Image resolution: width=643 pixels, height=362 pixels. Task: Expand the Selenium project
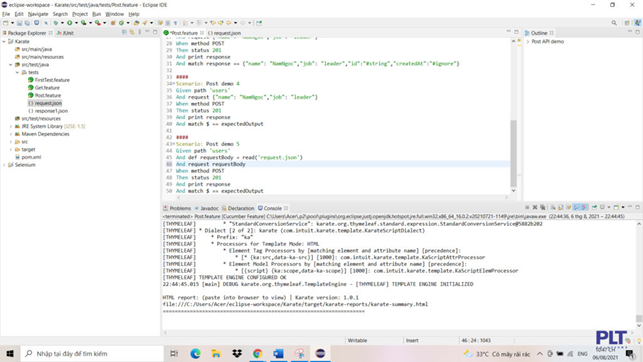pyautogui.click(x=4, y=165)
